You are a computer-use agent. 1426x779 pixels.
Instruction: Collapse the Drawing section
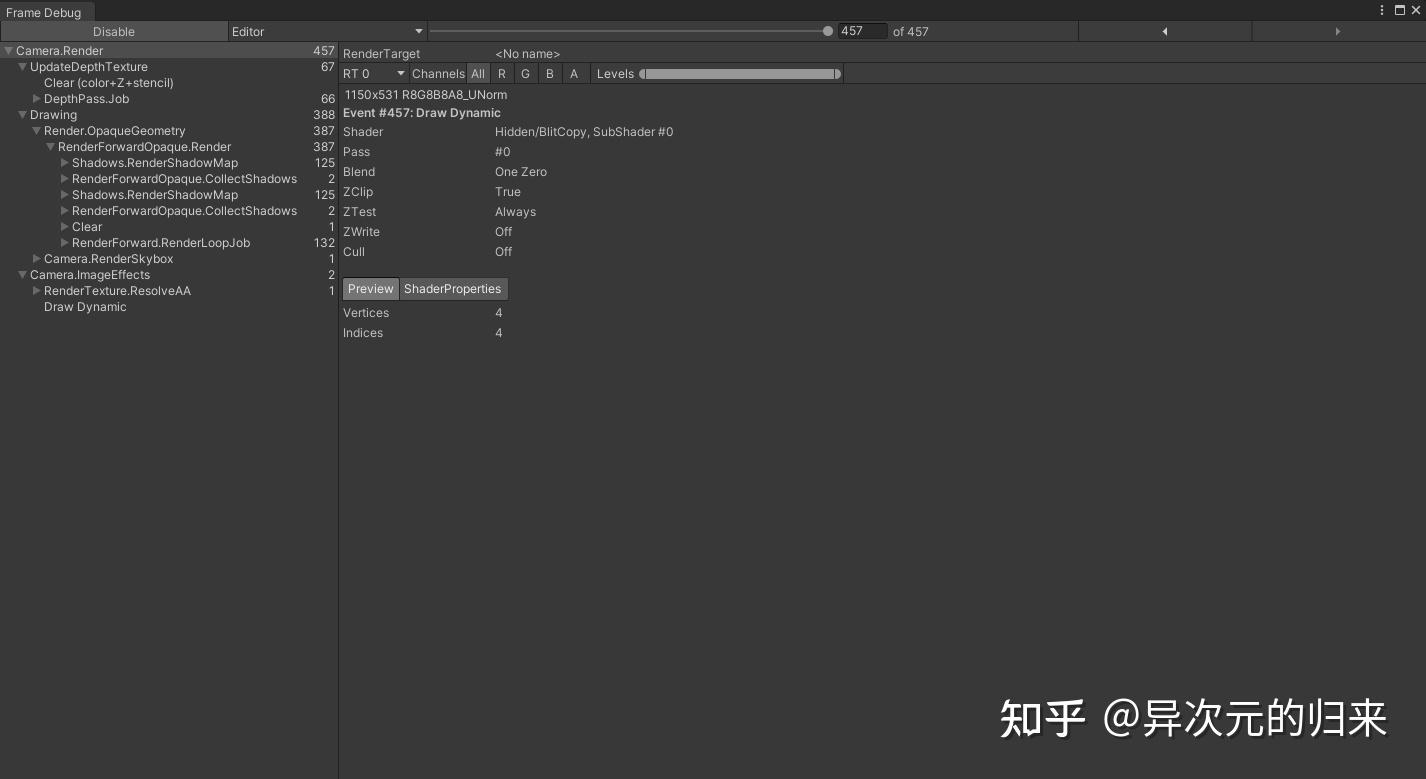[23, 115]
